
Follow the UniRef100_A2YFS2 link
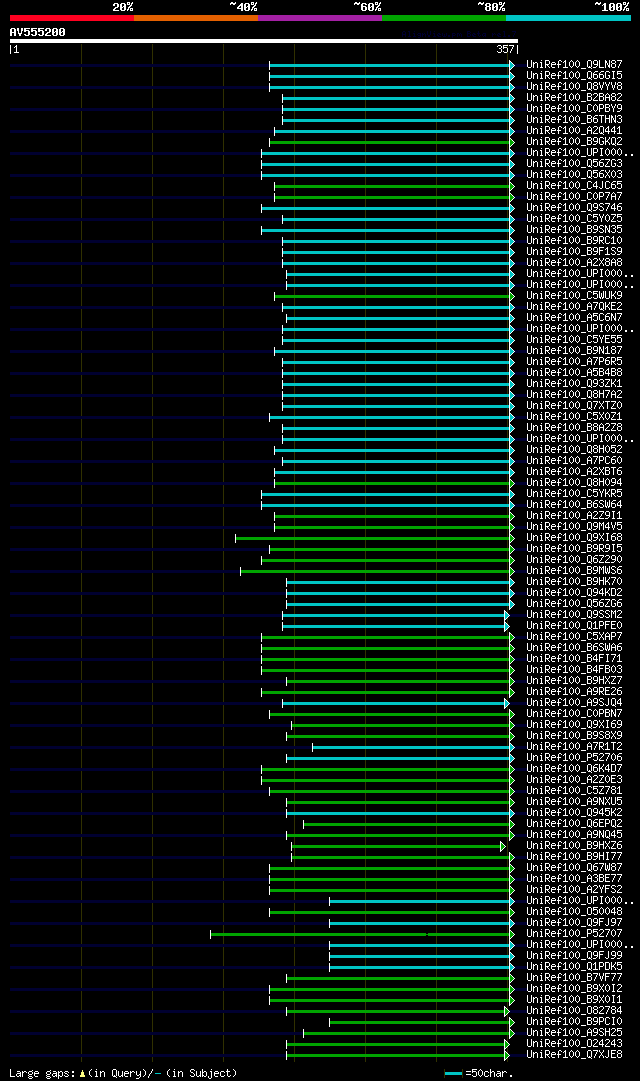tap(574, 891)
